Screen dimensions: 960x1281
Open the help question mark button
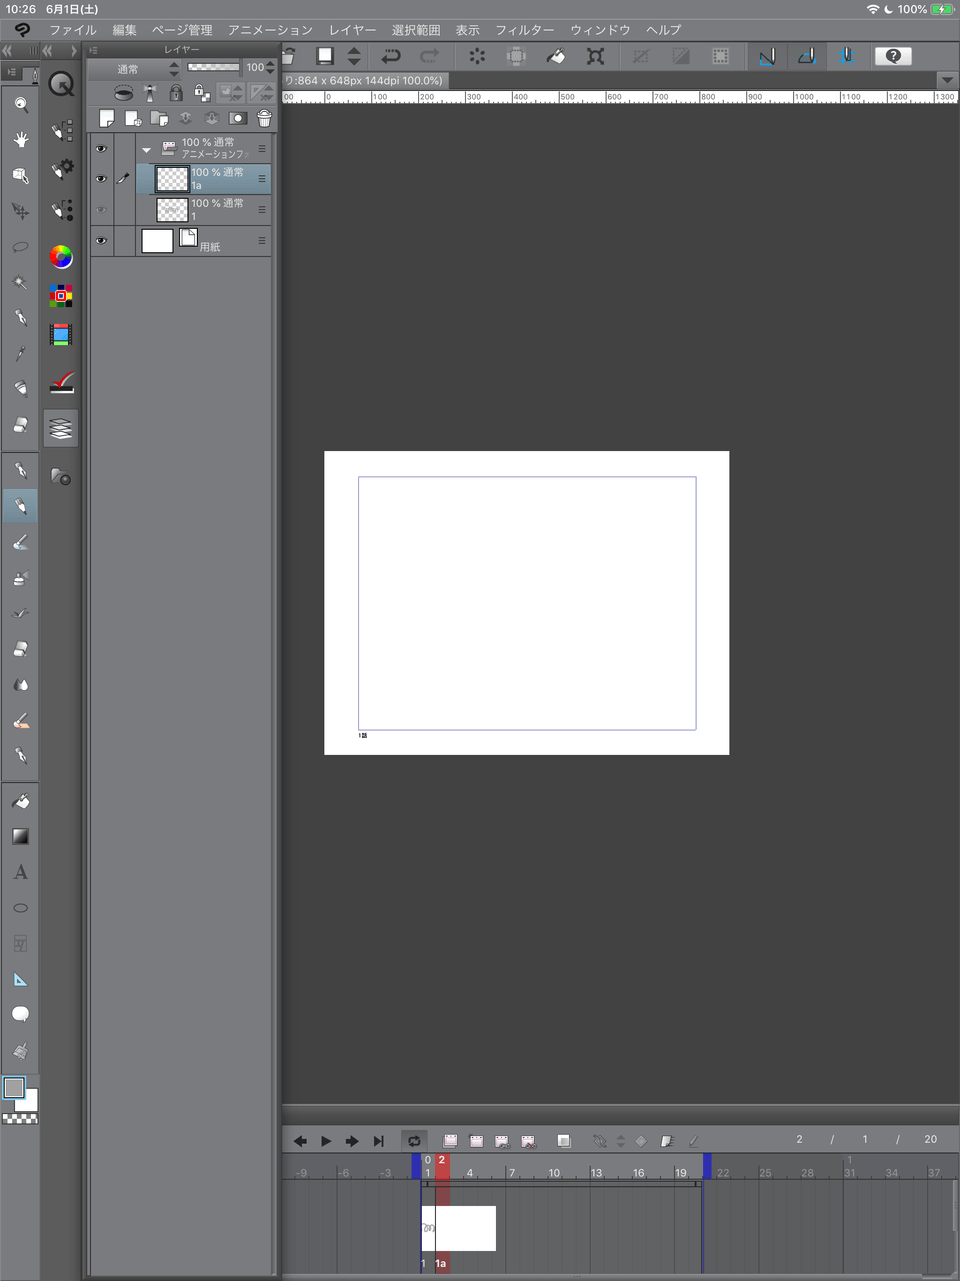pyautogui.click(x=893, y=57)
